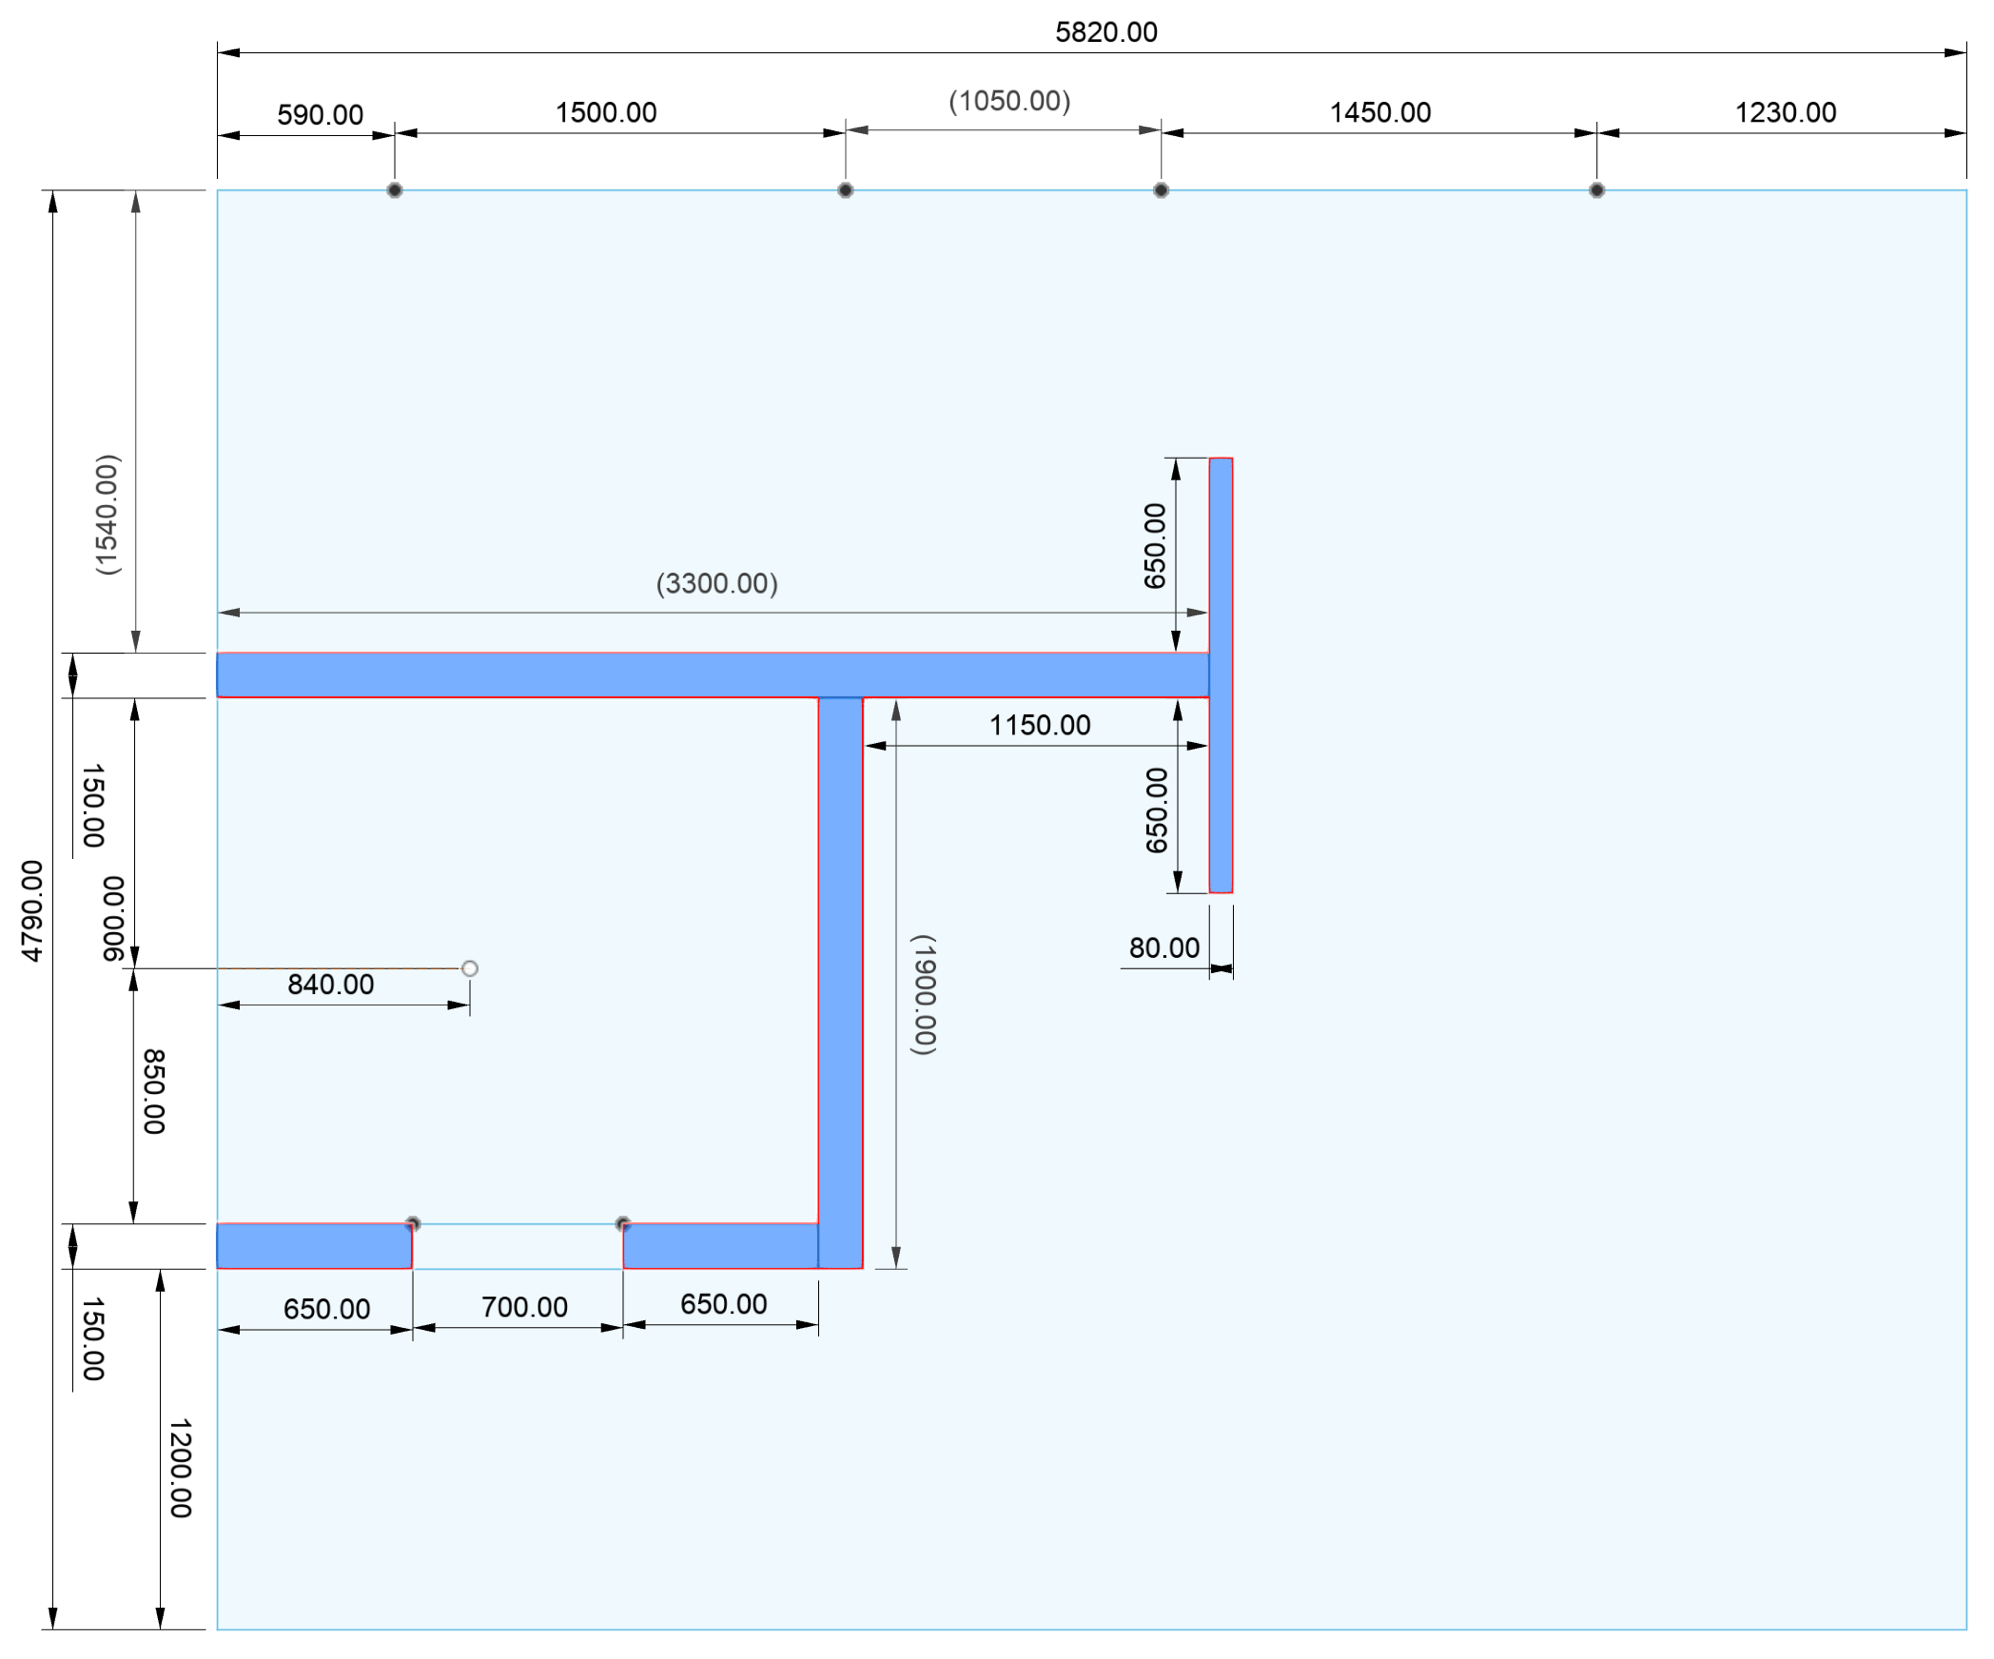Viewport: 1994px width, 1659px height.
Task: Click the (1900.00) driven vertical dimension
Action: (x=923, y=993)
